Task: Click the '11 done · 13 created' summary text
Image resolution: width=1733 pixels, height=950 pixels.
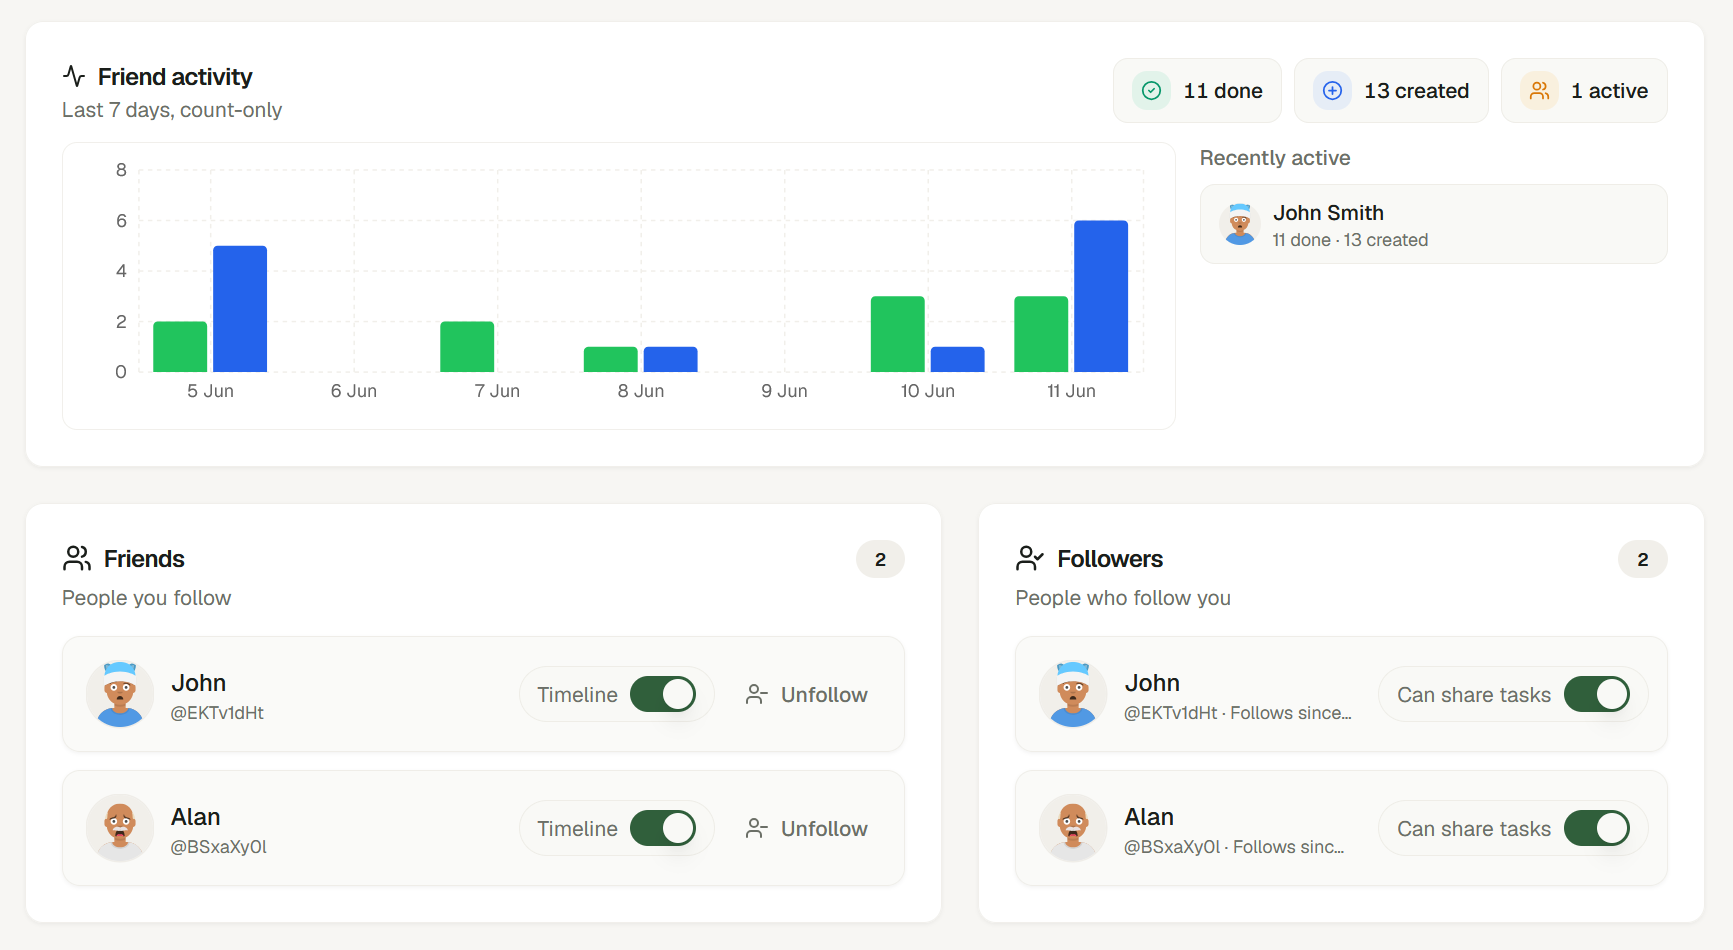Action: coord(1350,240)
